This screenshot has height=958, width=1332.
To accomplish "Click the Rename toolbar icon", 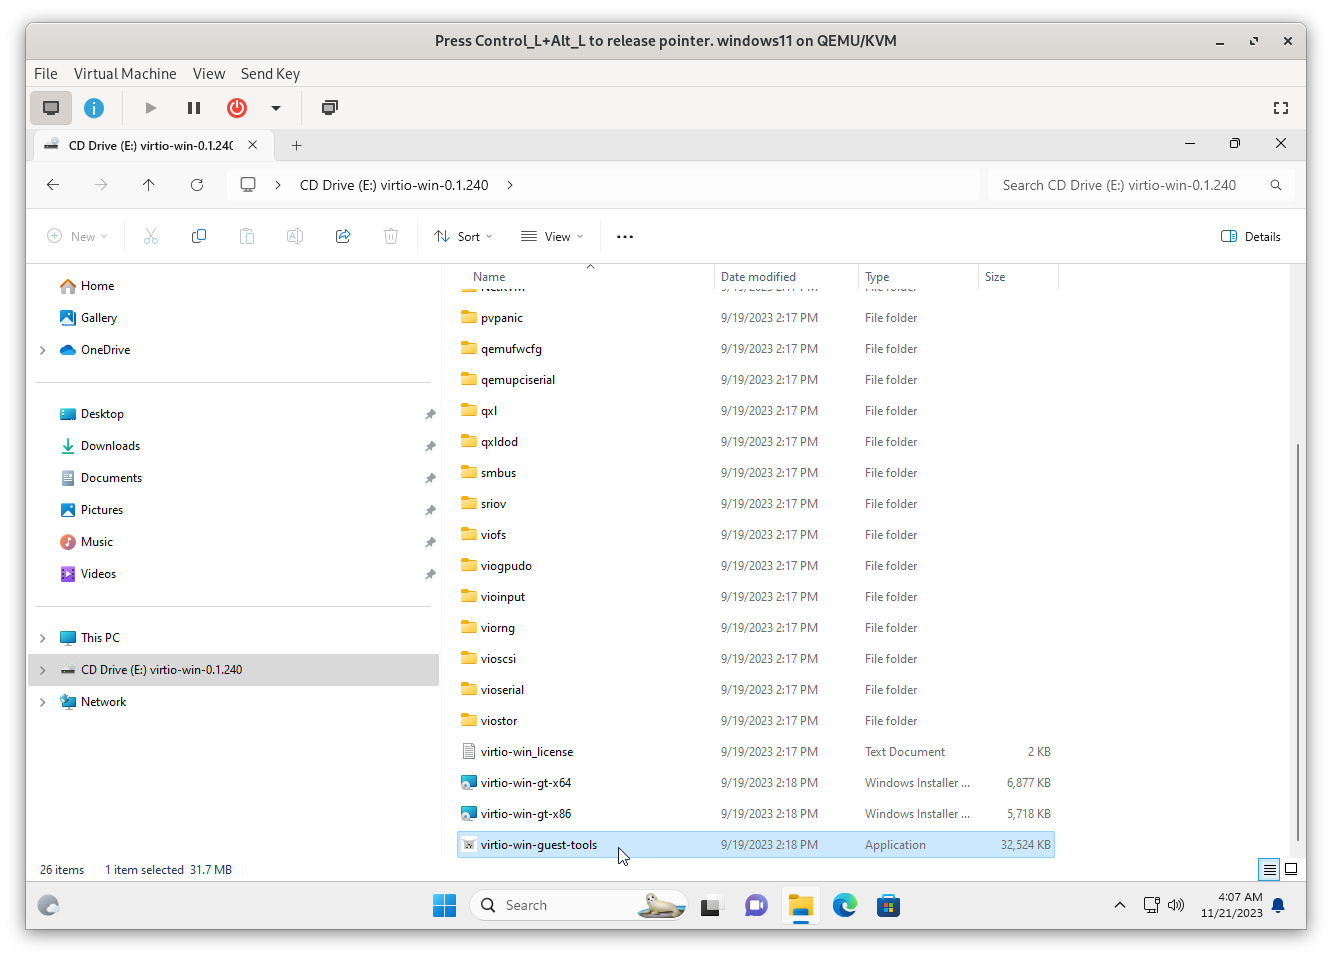I will (295, 237).
